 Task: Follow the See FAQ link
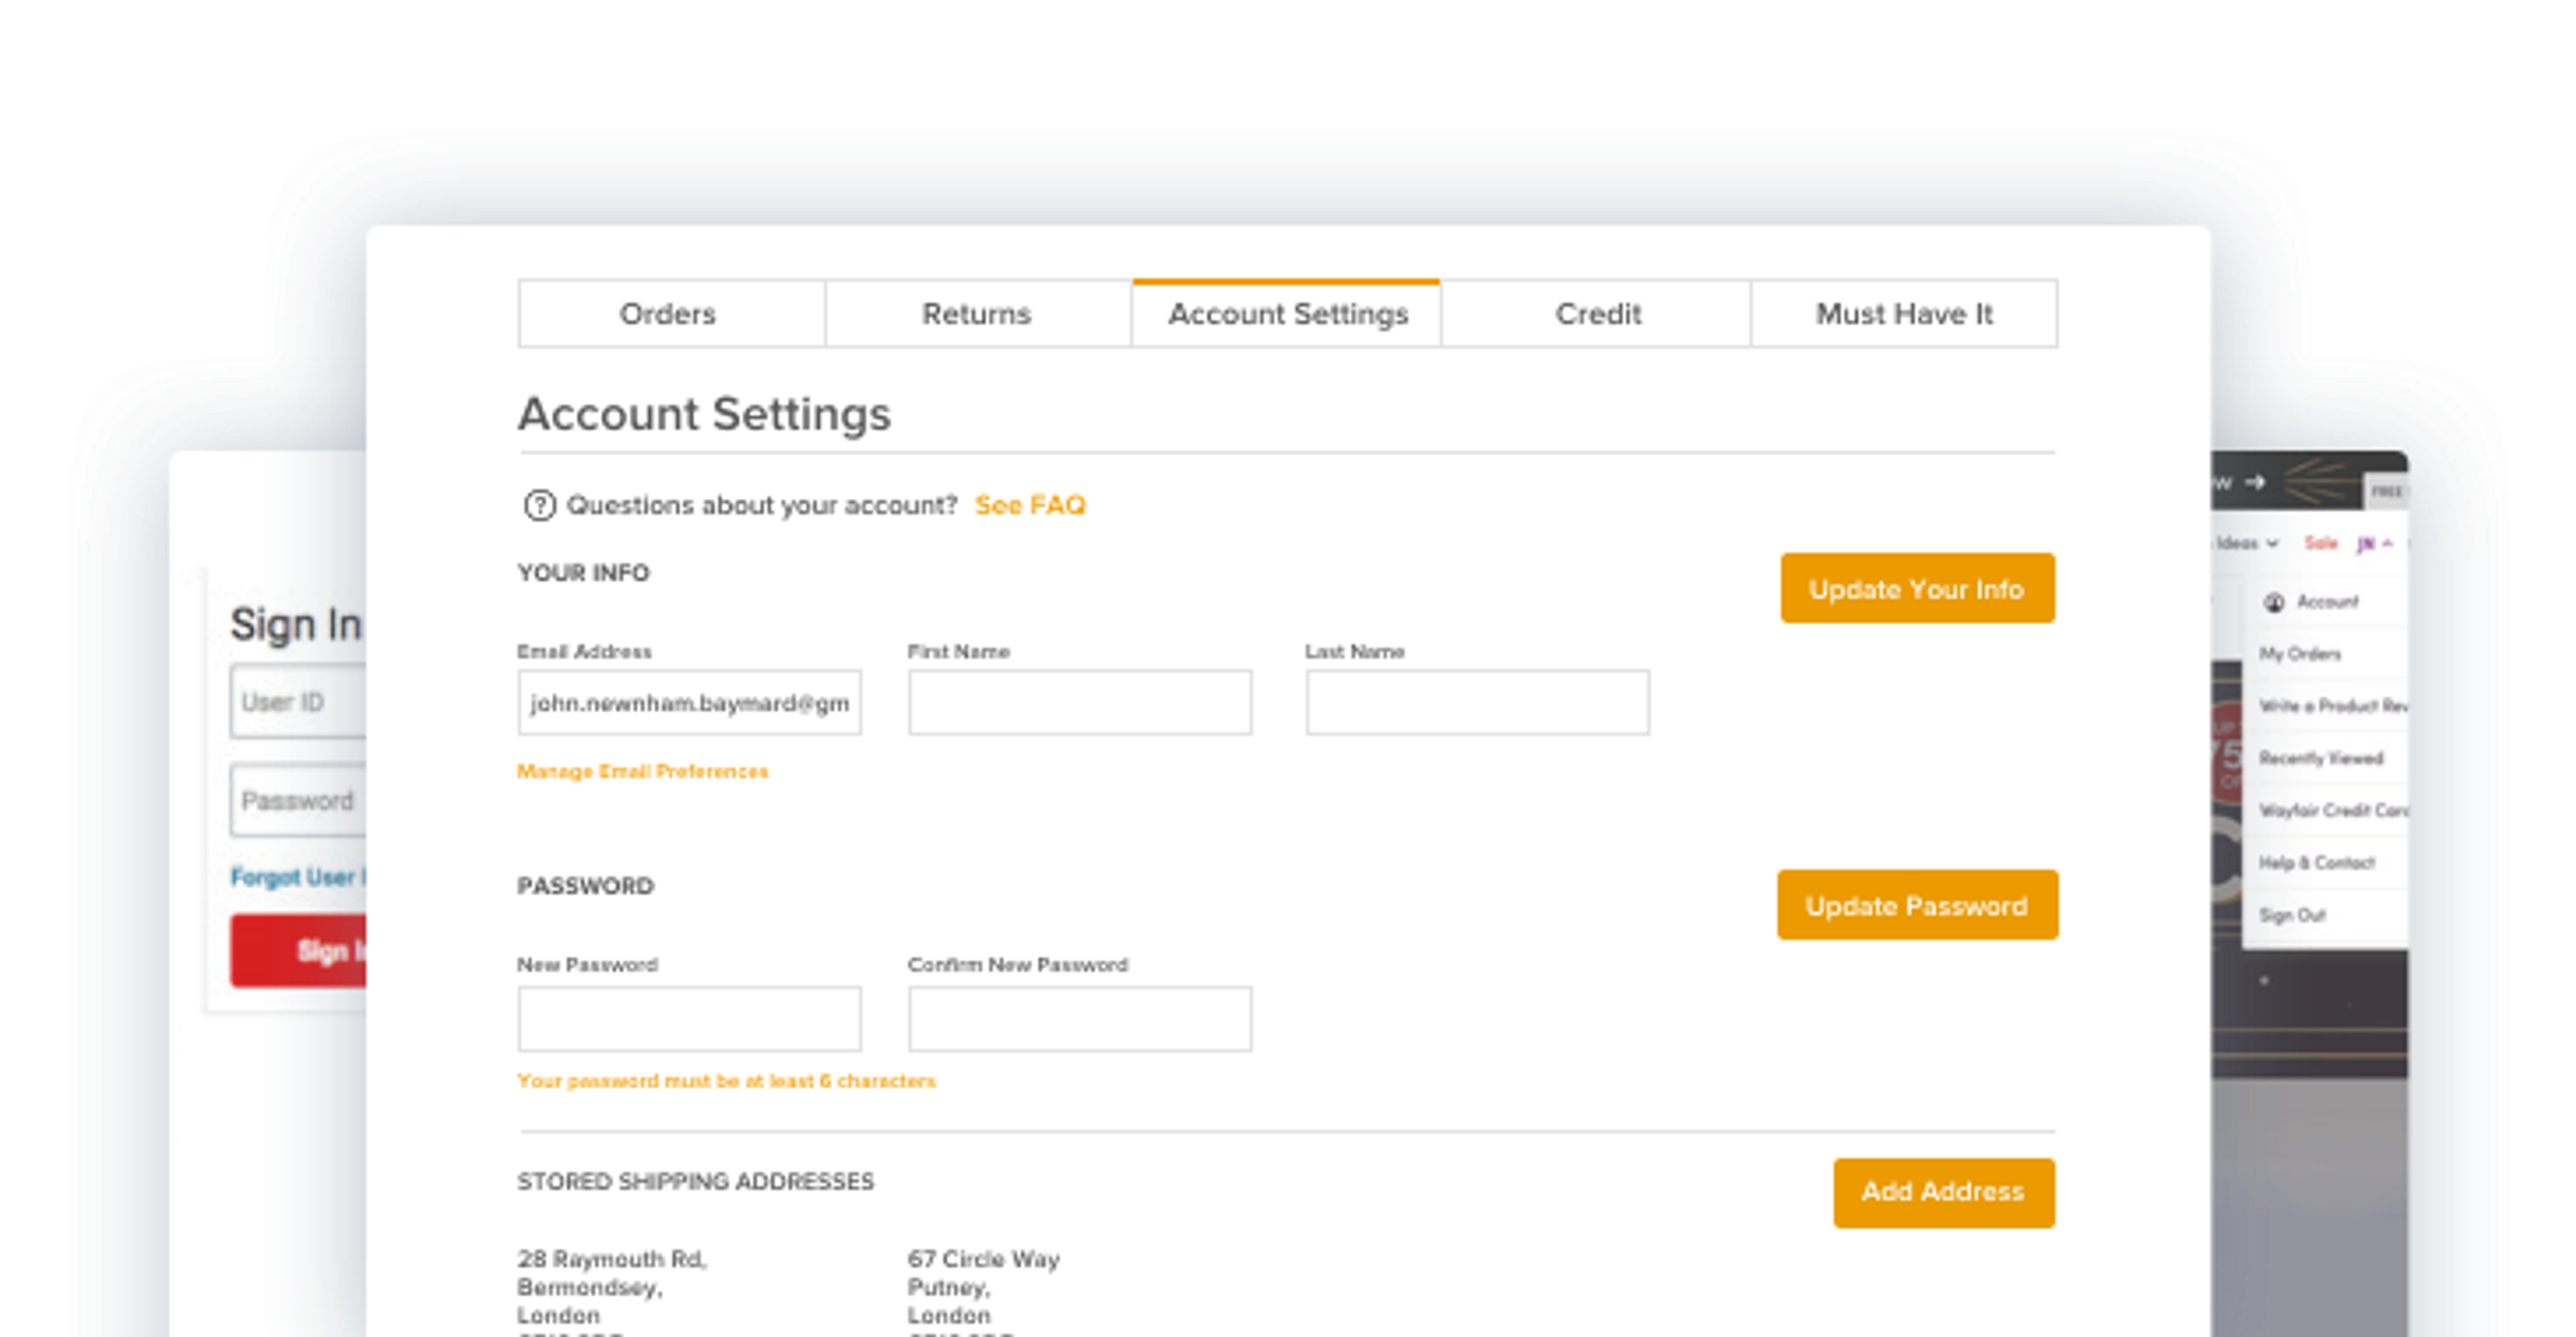pyautogui.click(x=1030, y=505)
